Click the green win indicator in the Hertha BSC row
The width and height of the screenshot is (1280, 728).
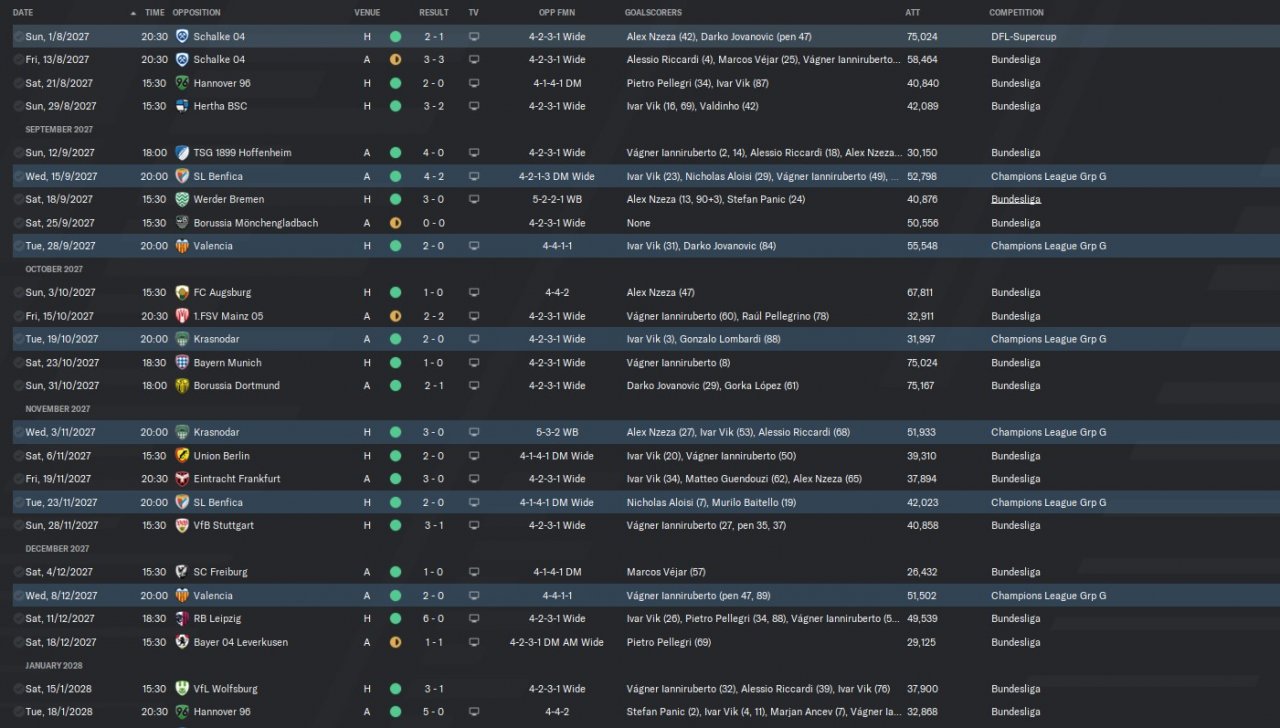(396, 106)
